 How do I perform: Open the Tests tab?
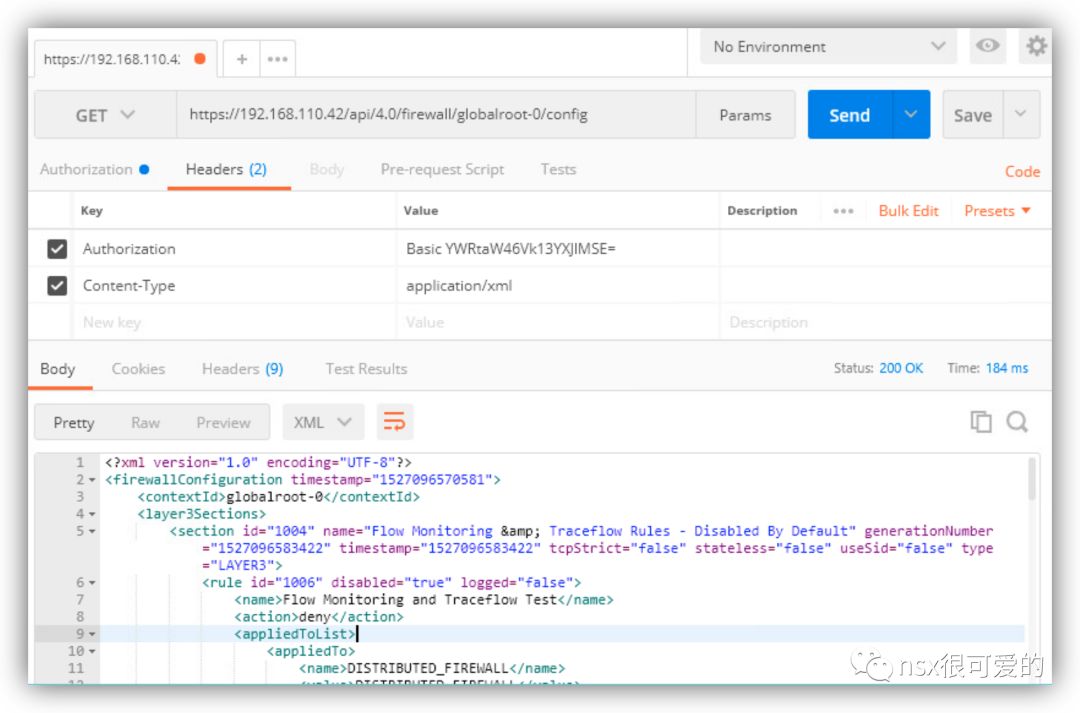pos(558,169)
